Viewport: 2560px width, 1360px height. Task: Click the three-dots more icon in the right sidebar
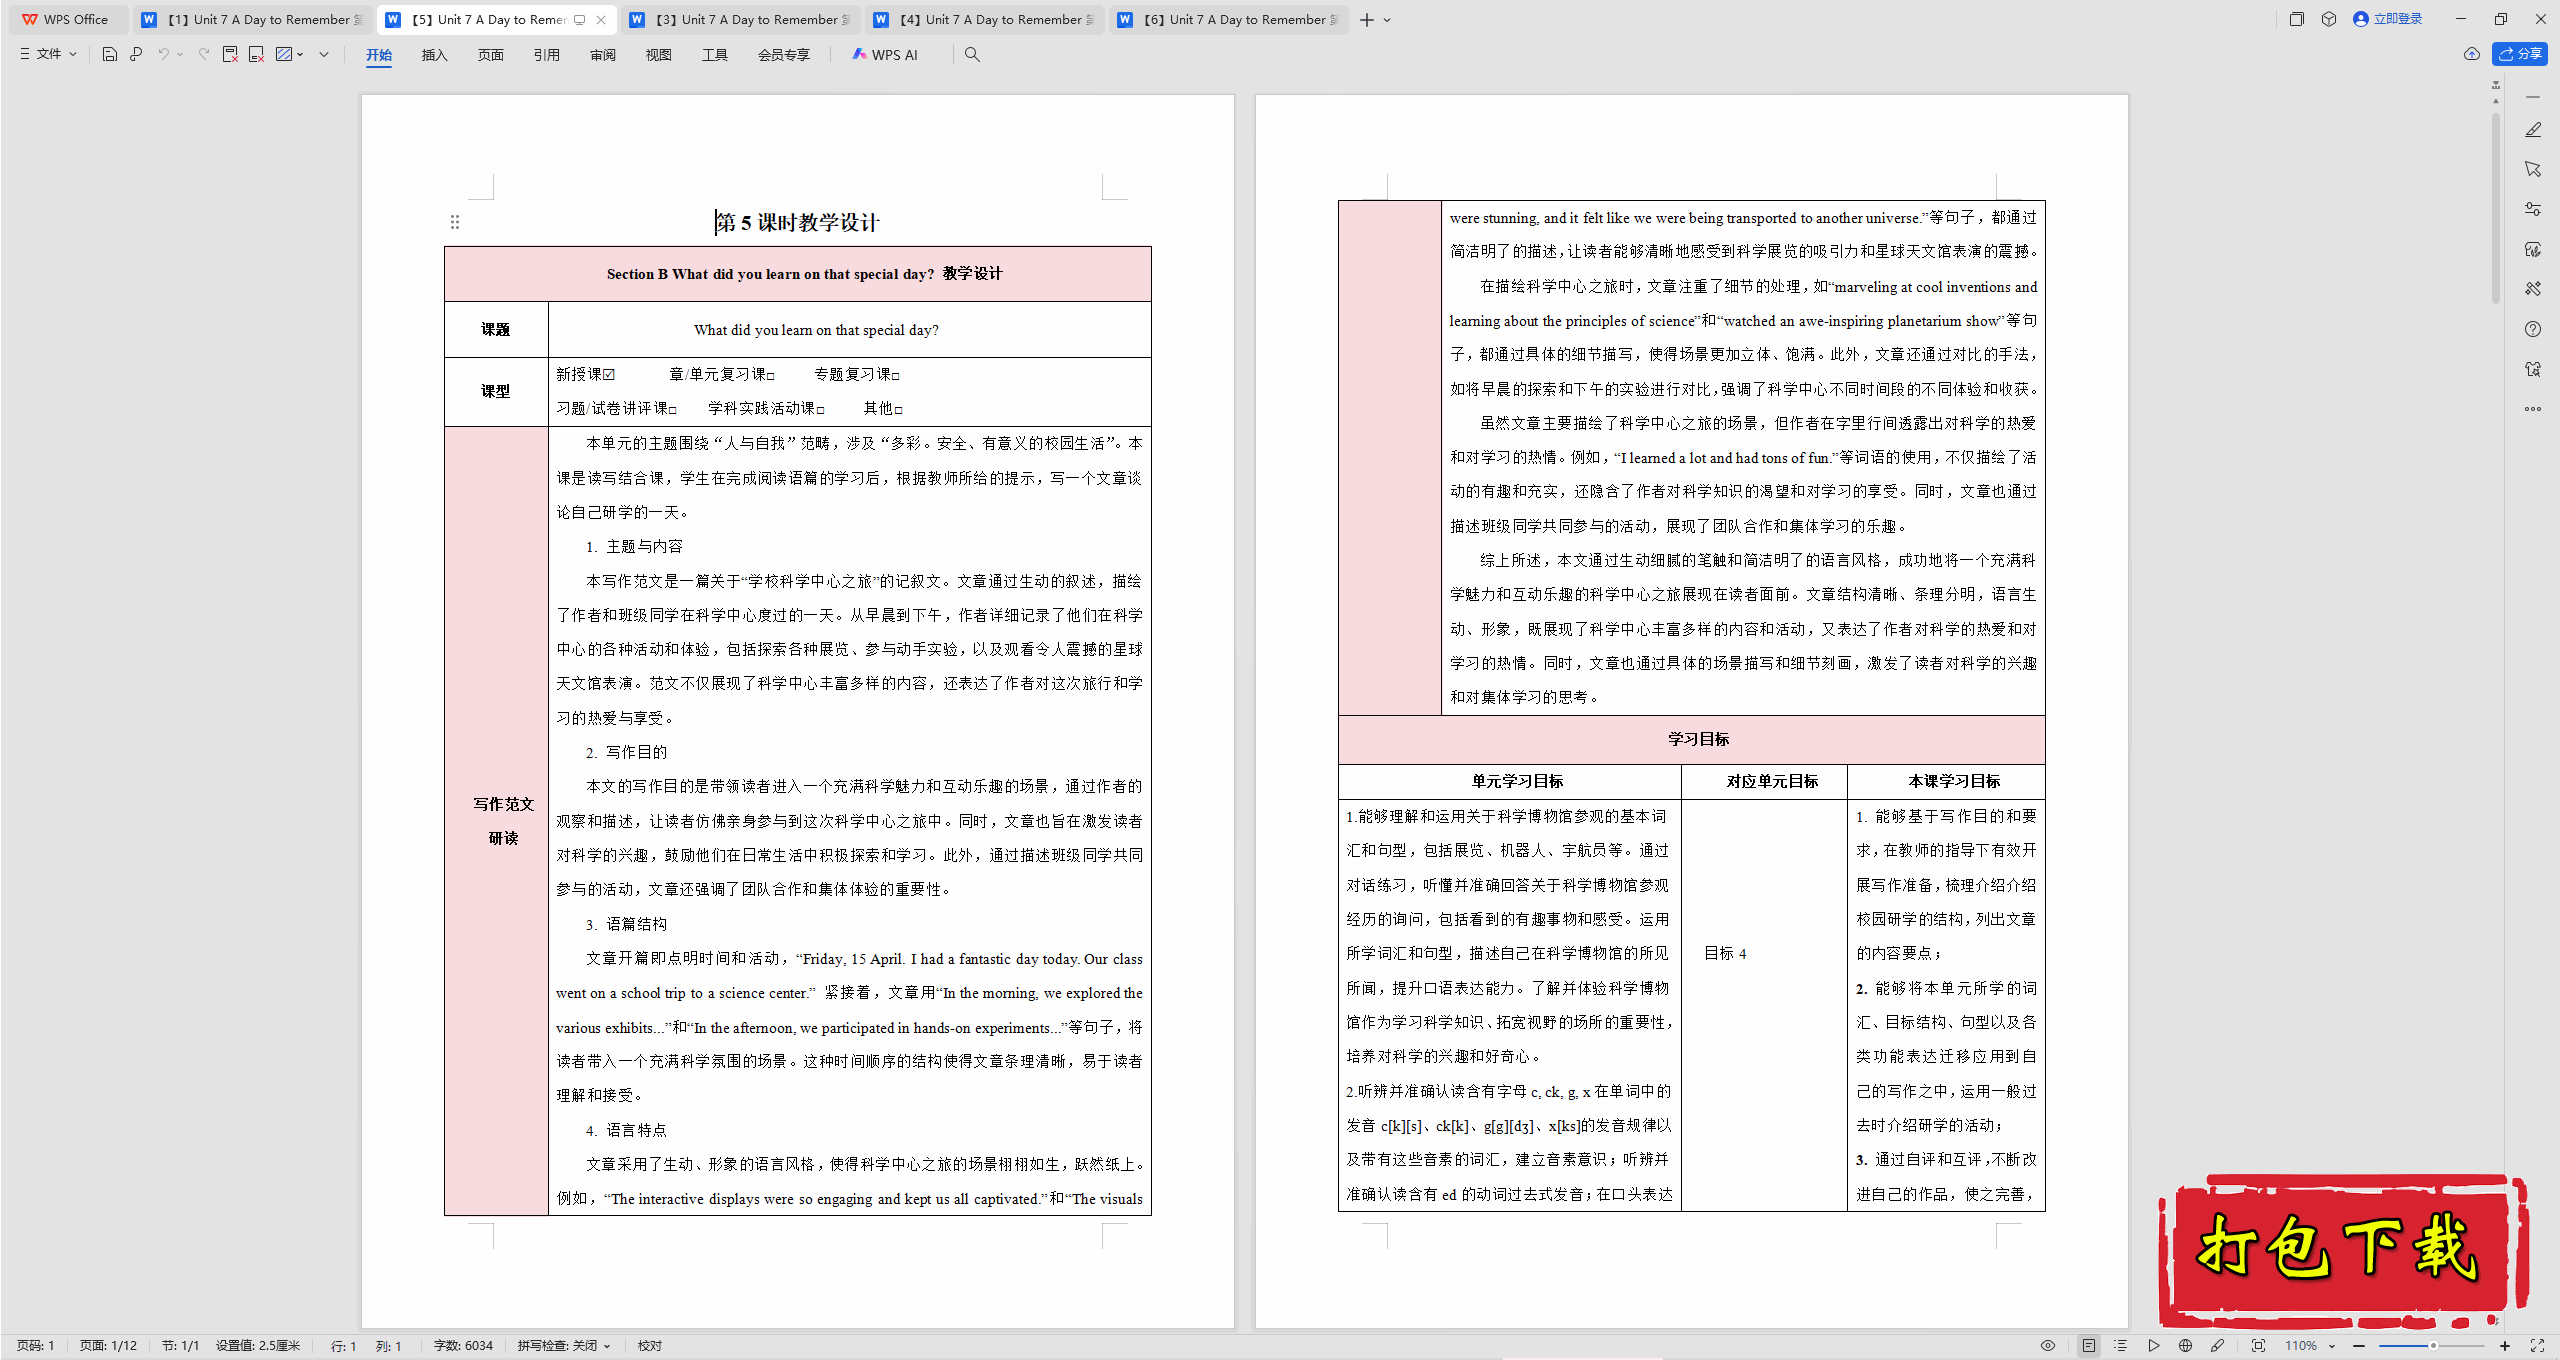pyautogui.click(x=2533, y=409)
